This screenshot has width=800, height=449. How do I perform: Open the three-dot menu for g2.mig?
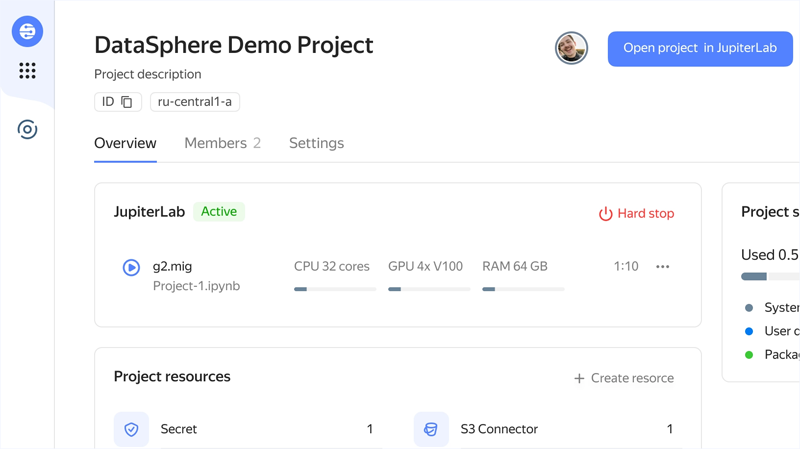662,267
